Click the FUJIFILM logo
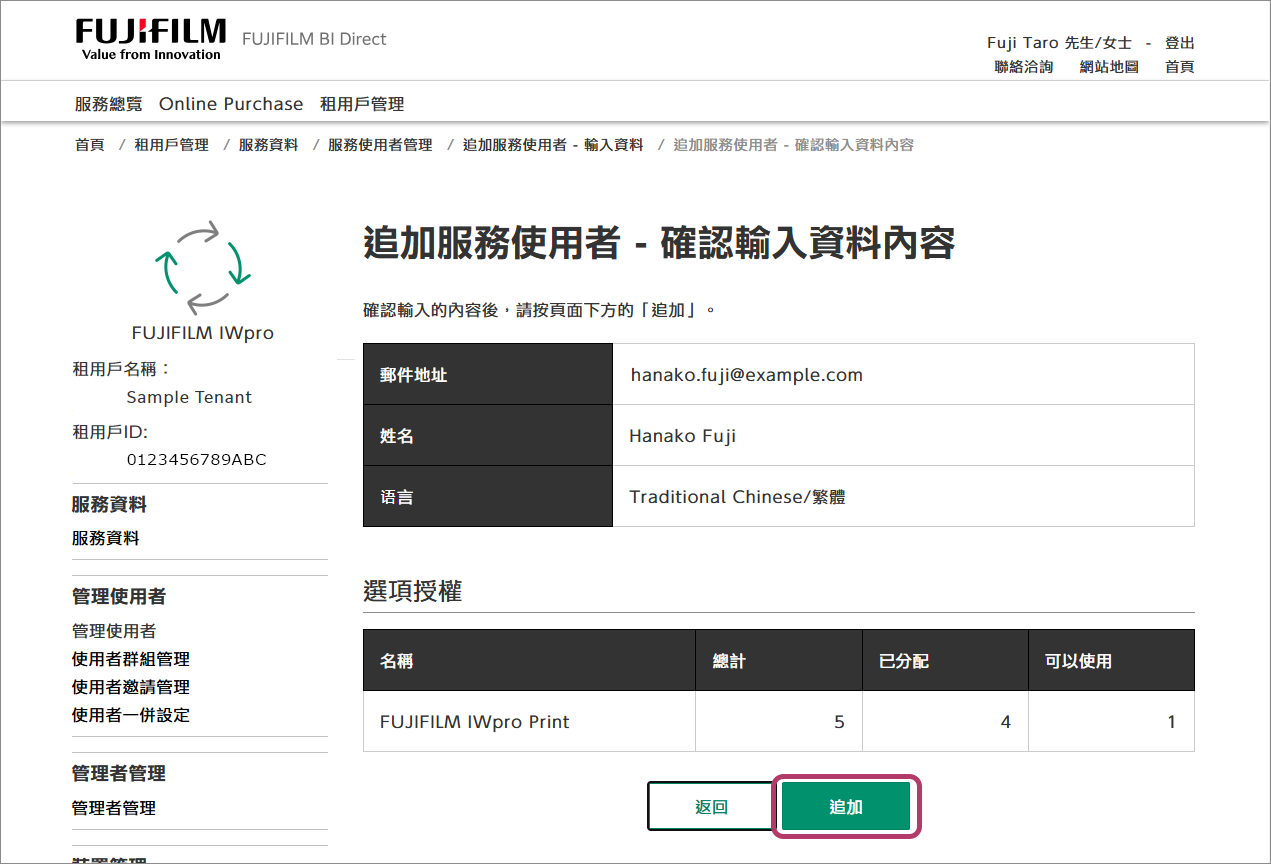Viewport: 1271px width, 864px height. [x=151, y=40]
